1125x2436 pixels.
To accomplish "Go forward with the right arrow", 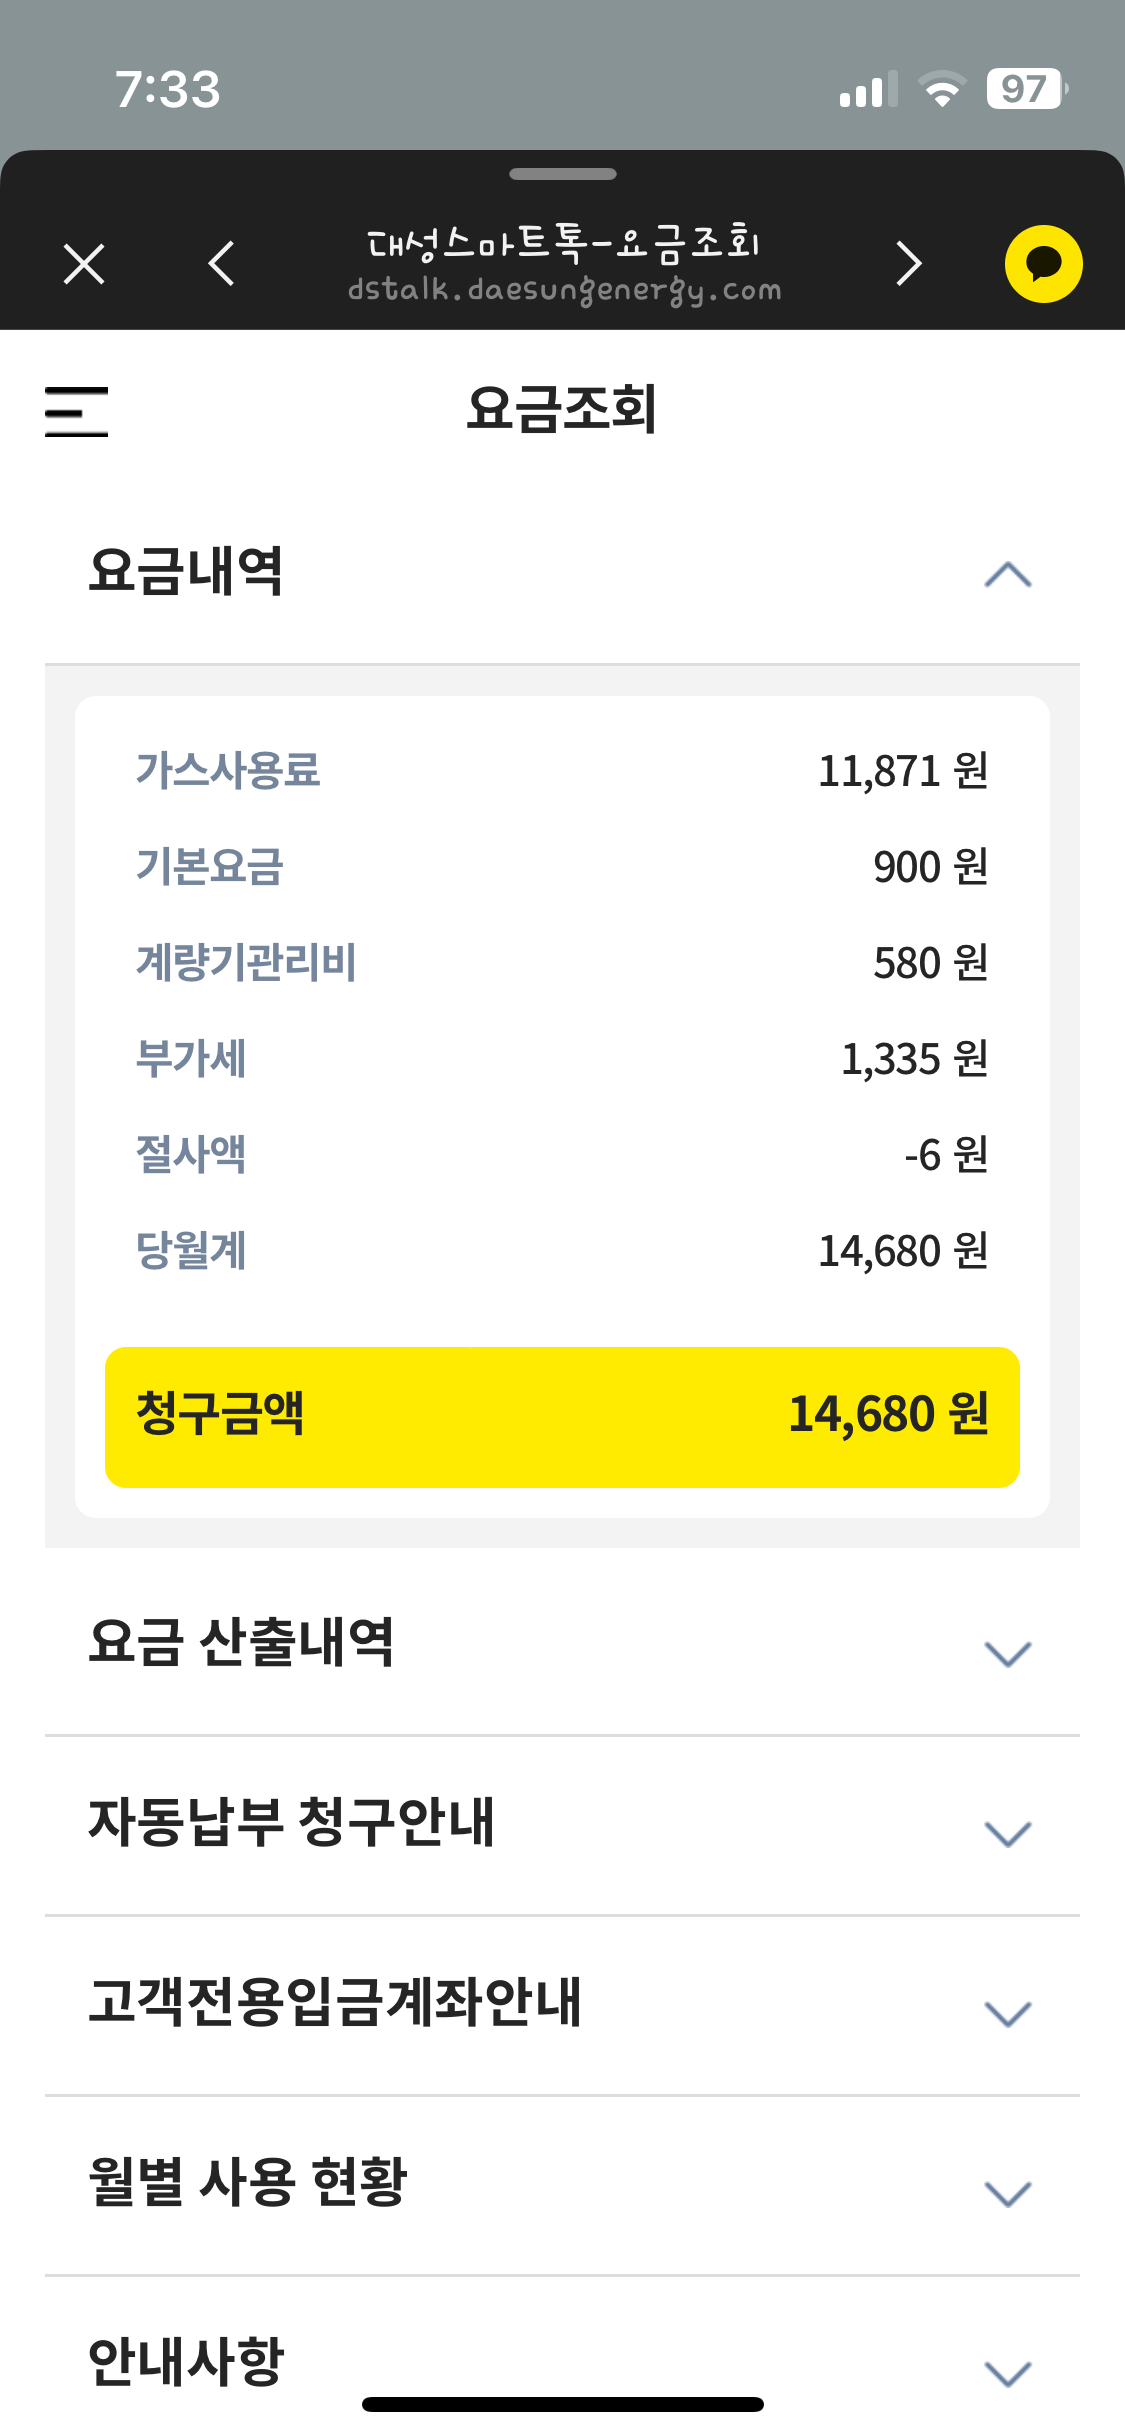I will pos(908,264).
